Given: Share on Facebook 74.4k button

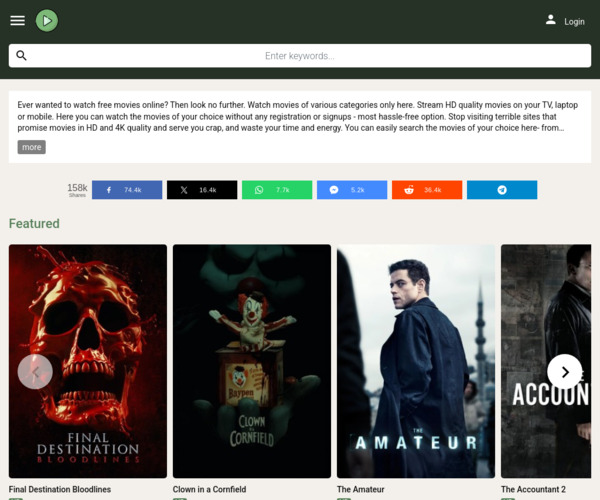Looking at the screenshot, I should tap(127, 190).
